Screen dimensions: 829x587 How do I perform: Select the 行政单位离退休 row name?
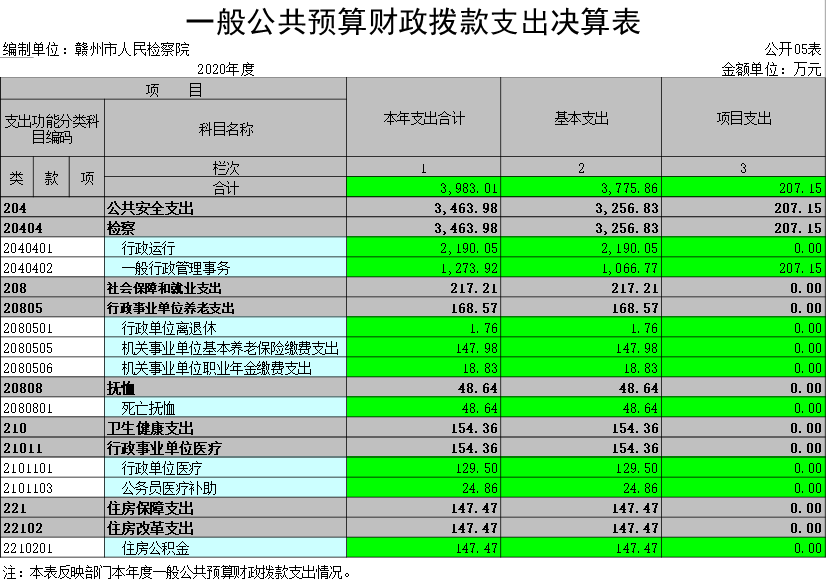pyautogui.click(x=169, y=328)
